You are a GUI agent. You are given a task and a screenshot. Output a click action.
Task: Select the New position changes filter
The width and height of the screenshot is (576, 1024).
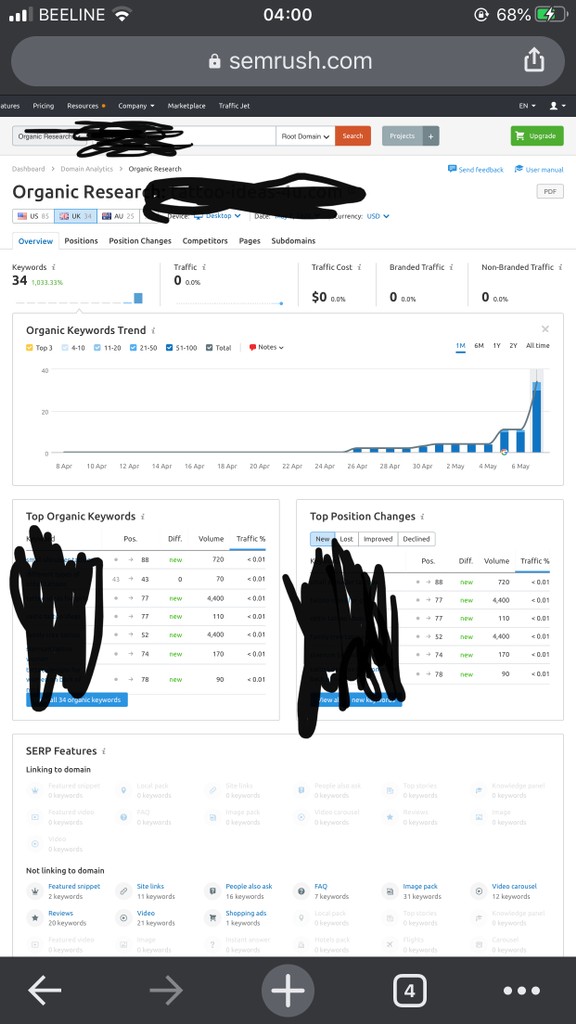(323, 539)
